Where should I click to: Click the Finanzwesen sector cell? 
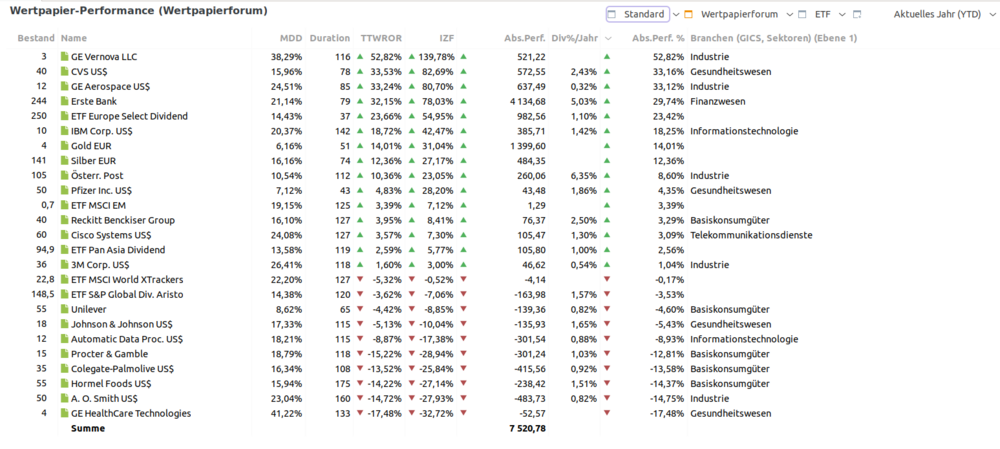[x=717, y=101]
